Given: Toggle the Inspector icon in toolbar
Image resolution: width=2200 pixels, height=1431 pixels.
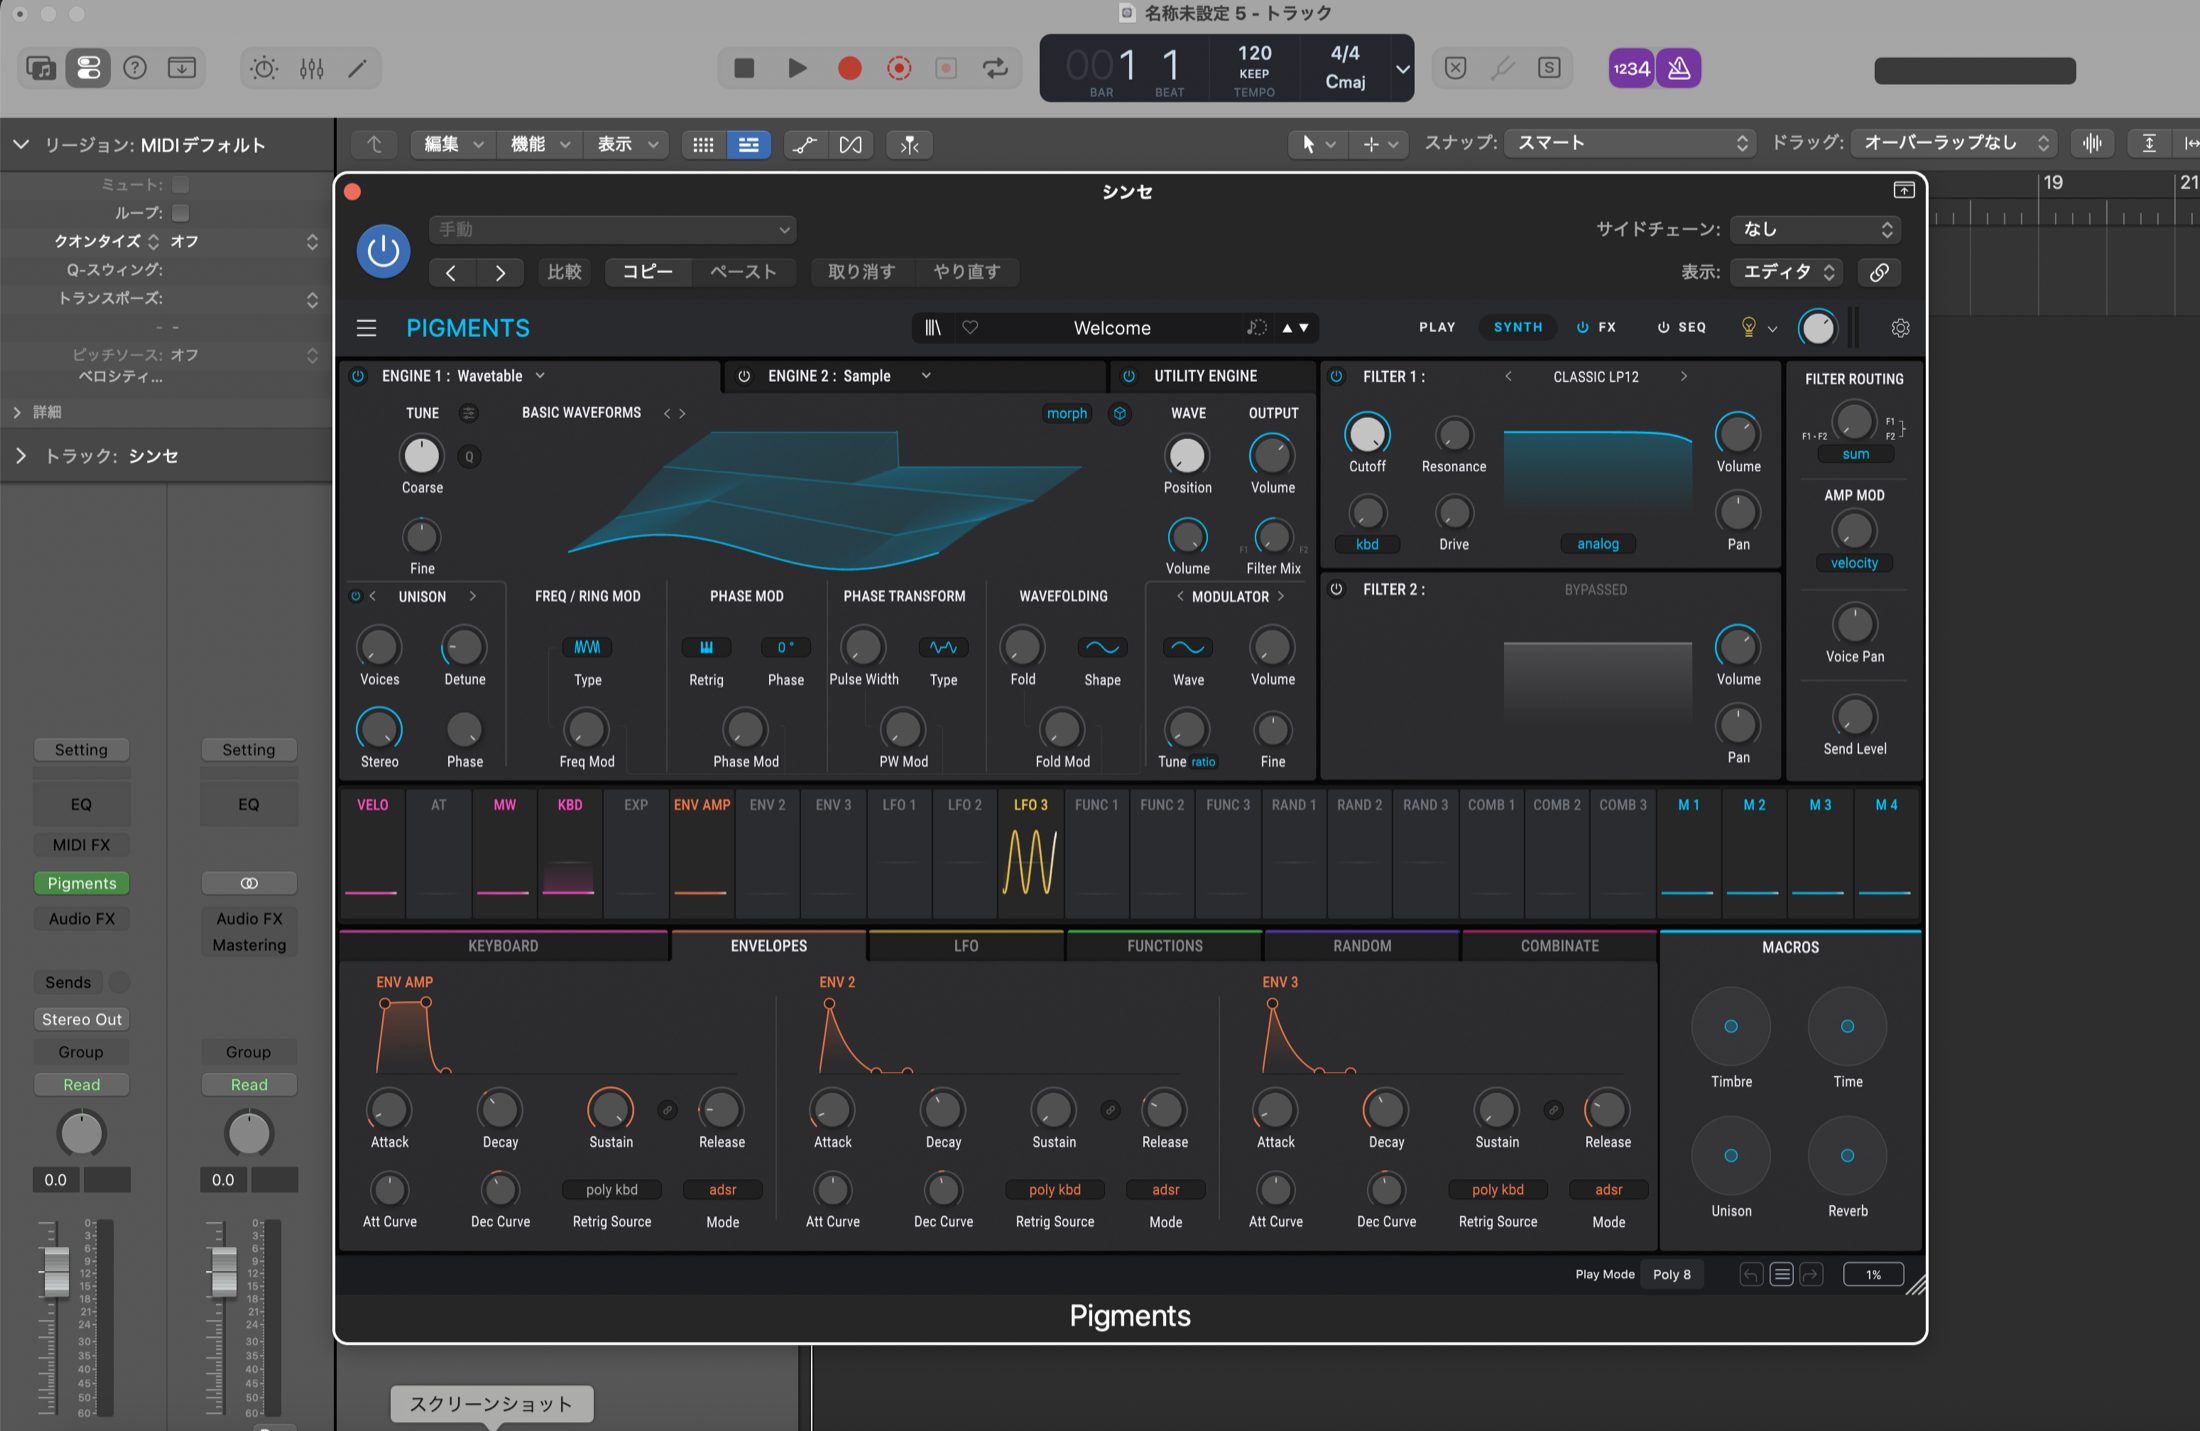Looking at the screenshot, I should (88, 68).
